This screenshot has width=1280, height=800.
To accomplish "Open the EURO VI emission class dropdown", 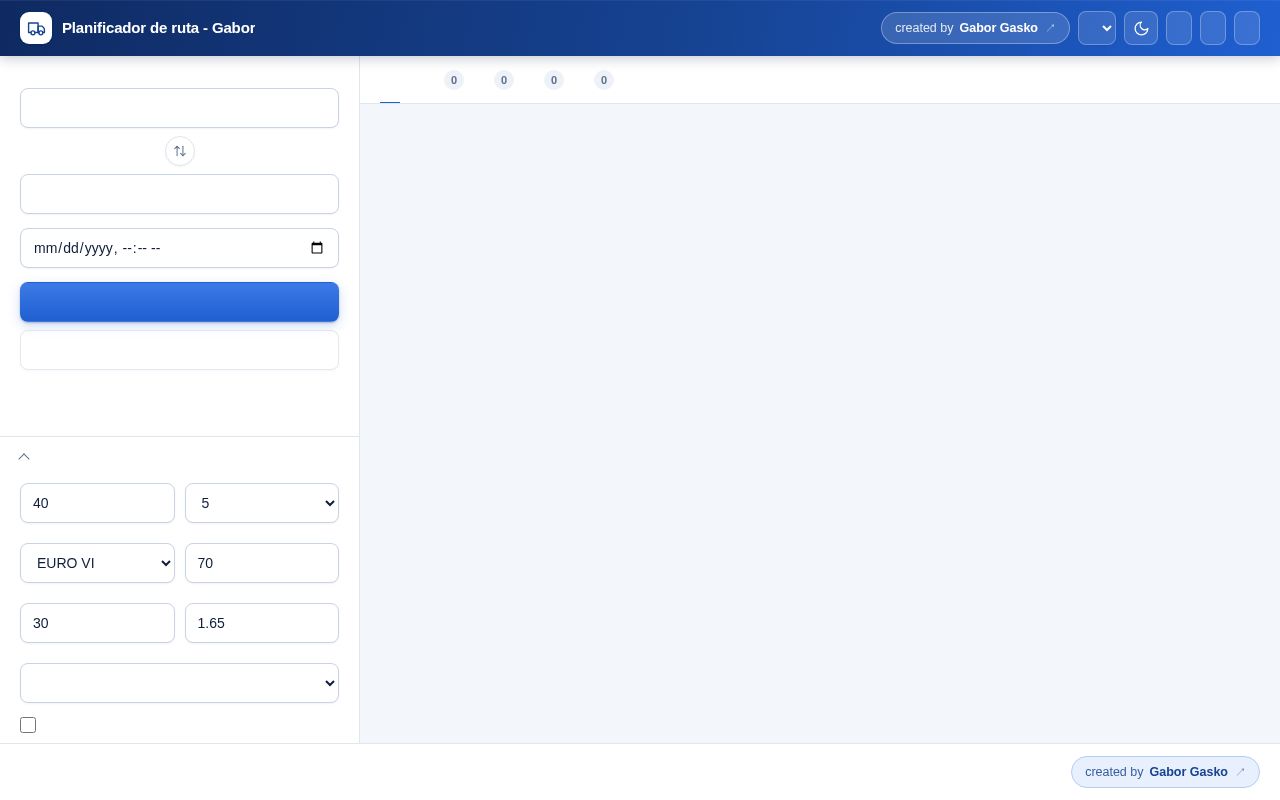I will pos(97,563).
